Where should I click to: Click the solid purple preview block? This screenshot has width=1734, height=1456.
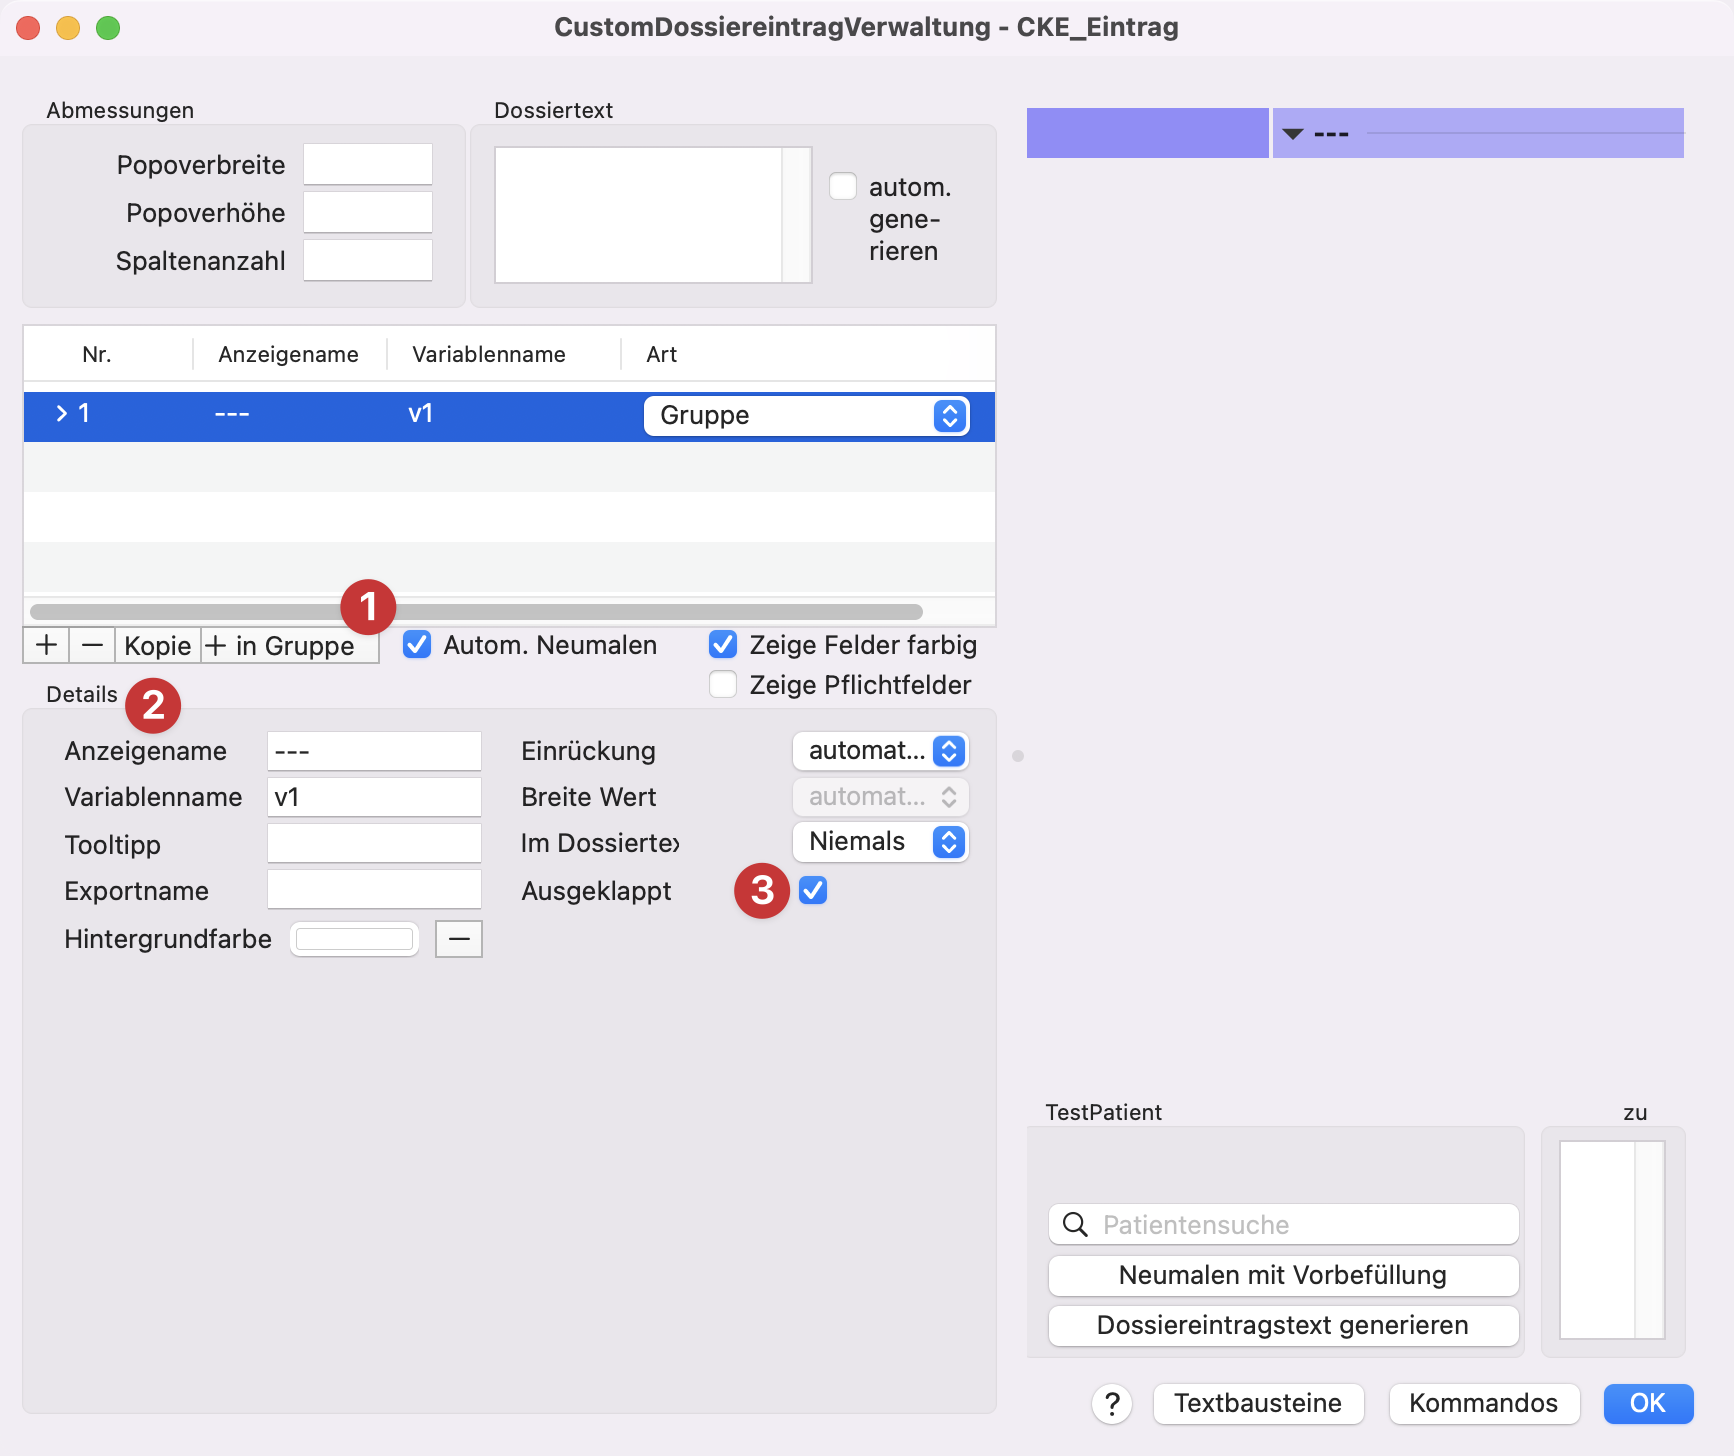coord(1148,133)
